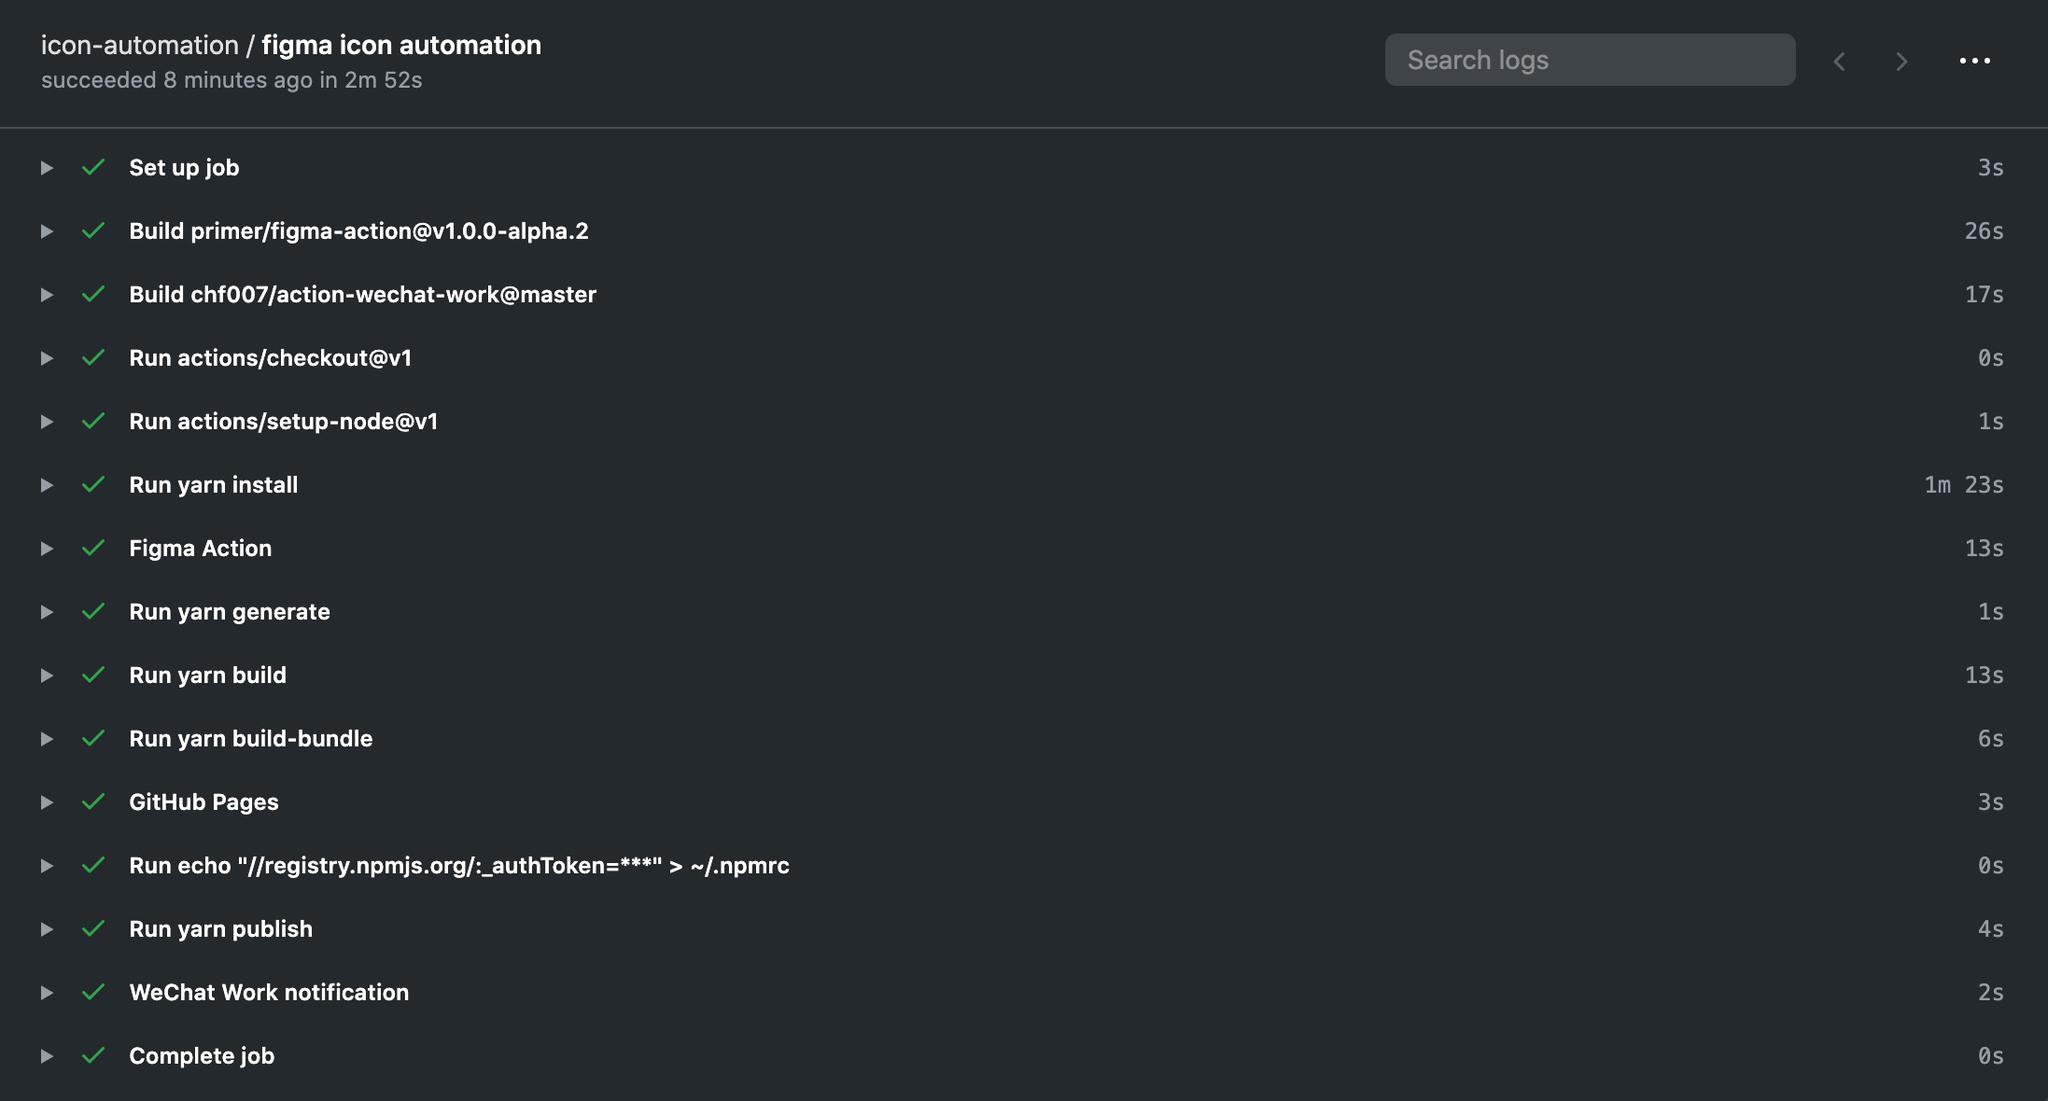
Task: Expand the Build chf007/action-wechat-work@master step
Action: coord(46,294)
